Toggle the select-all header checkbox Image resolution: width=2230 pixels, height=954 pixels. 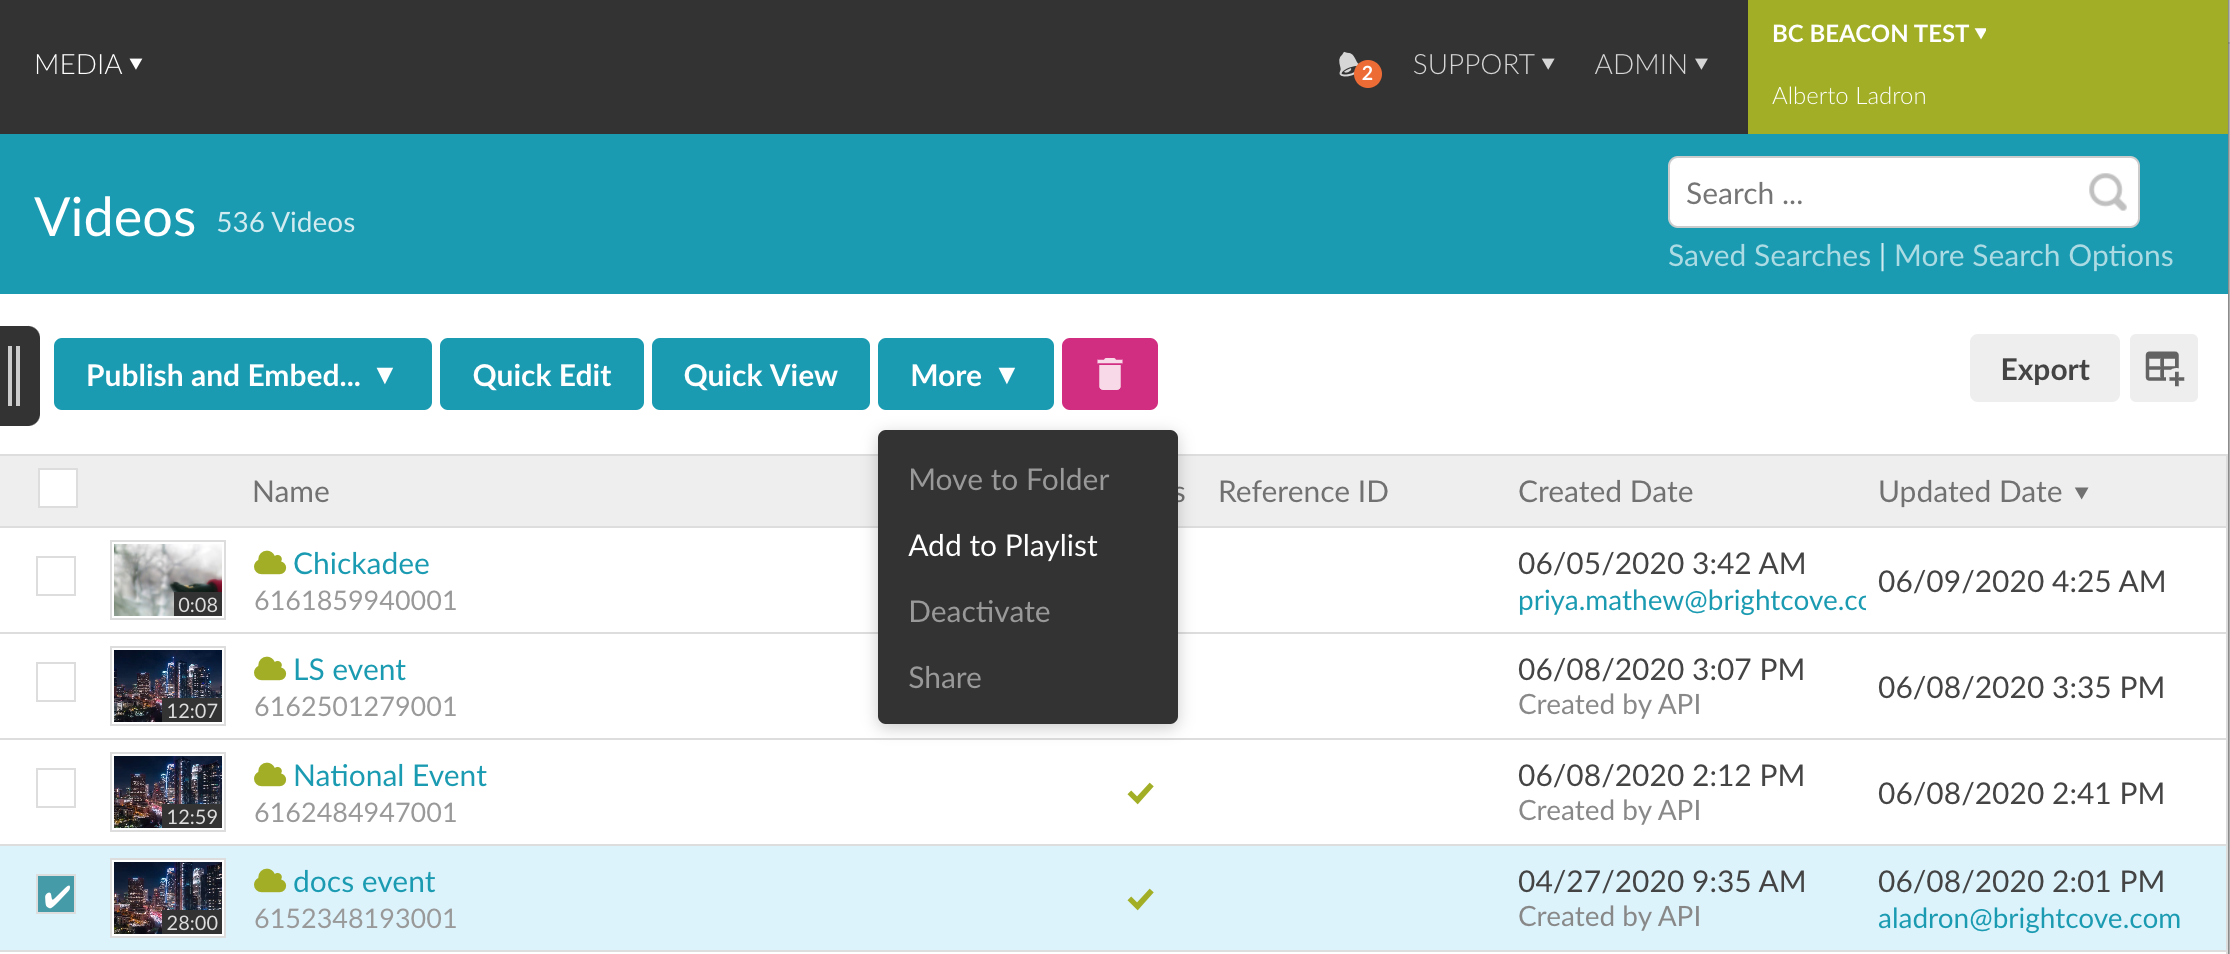pyautogui.click(x=58, y=489)
